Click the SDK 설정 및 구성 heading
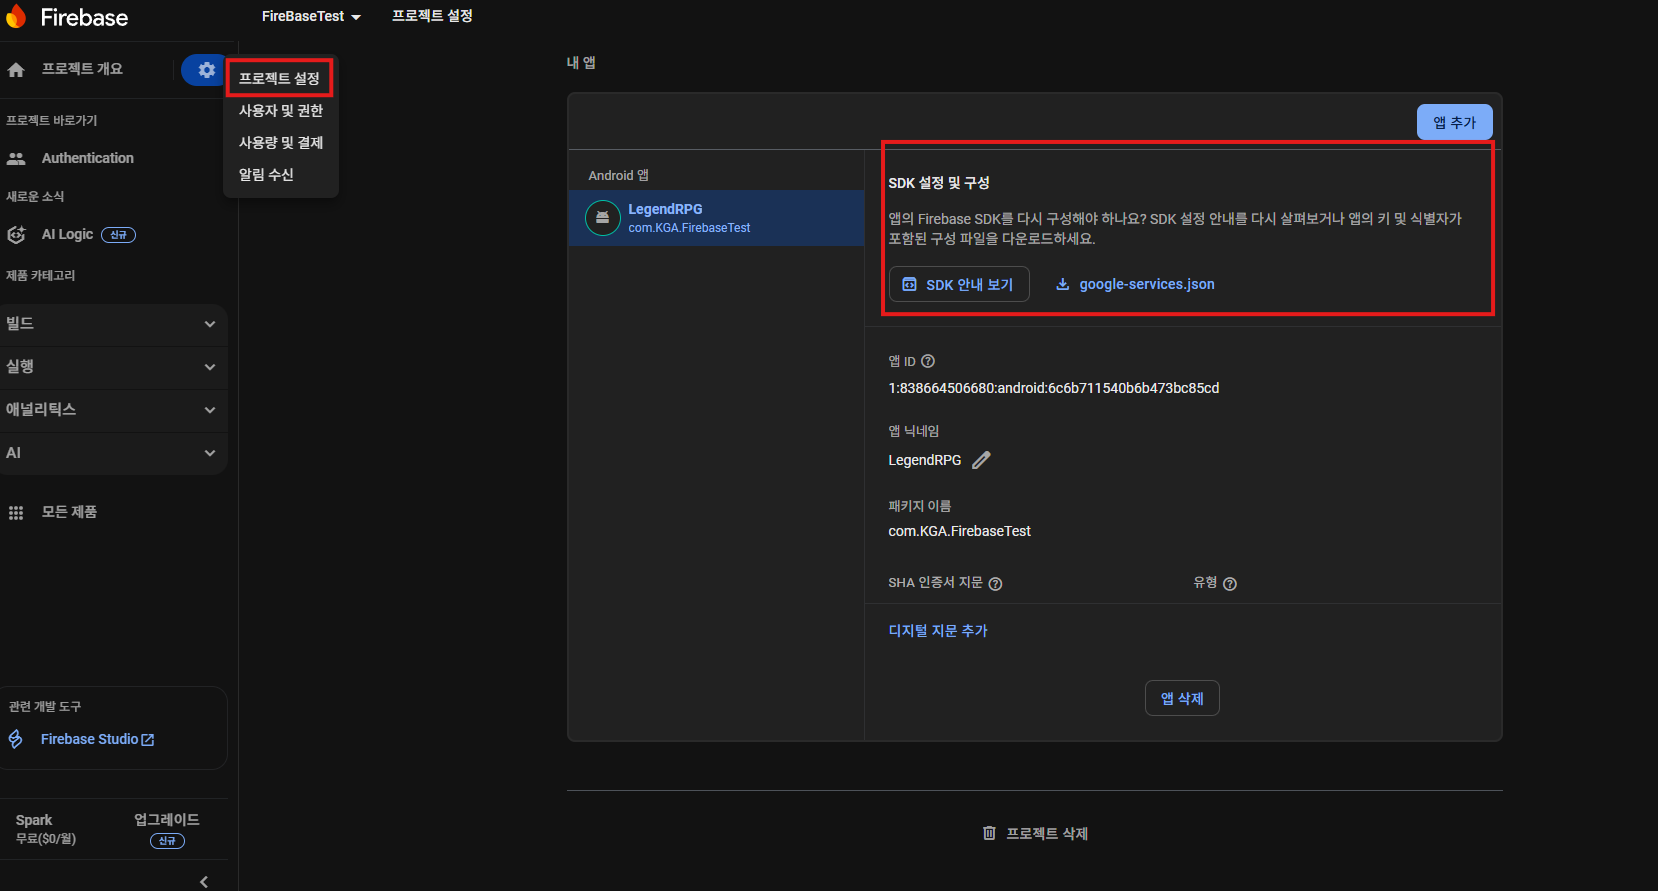Viewport: 1658px width, 891px height. 939,183
